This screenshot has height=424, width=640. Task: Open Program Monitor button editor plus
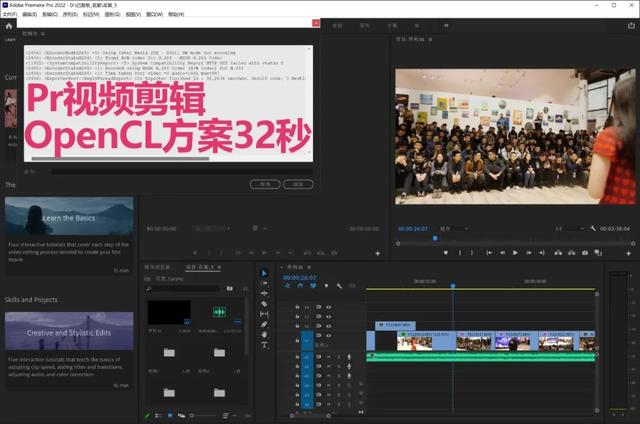pyautogui.click(x=629, y=253)
